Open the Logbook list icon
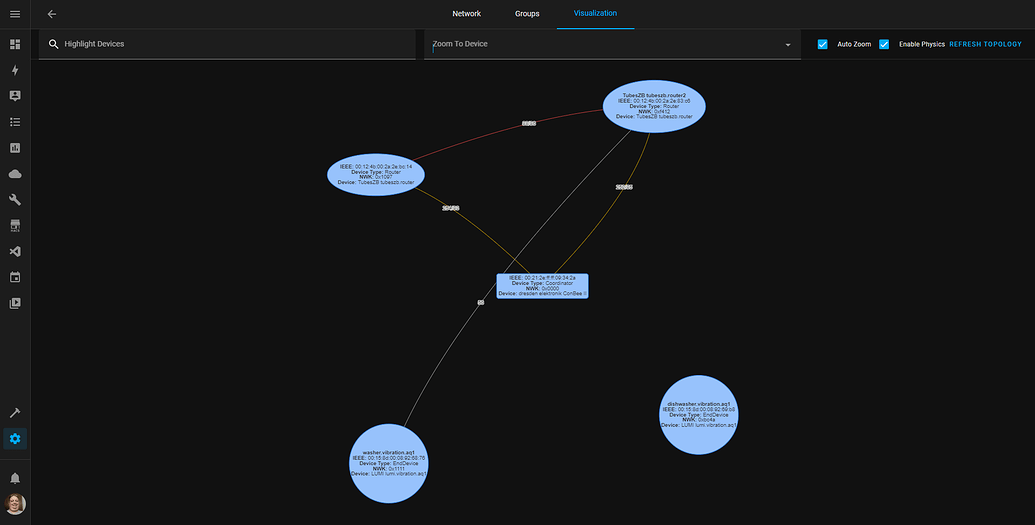Image resolution: width=1035 pixels, height=525 pixels. click(15, 122)
